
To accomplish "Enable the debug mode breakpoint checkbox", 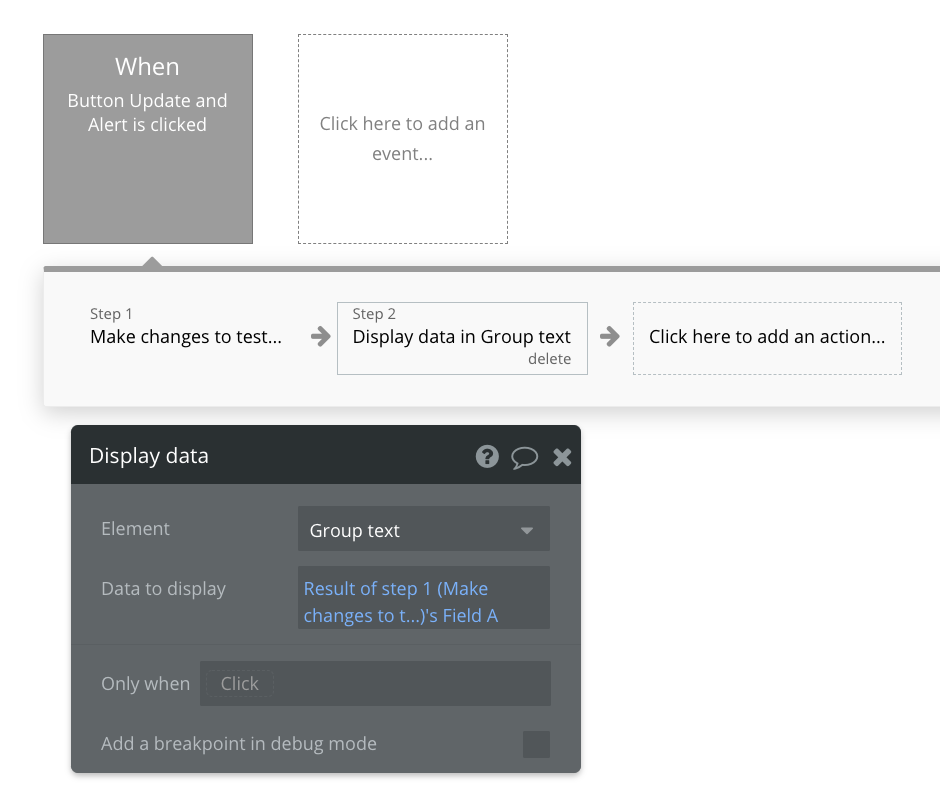I will [536, 744].
